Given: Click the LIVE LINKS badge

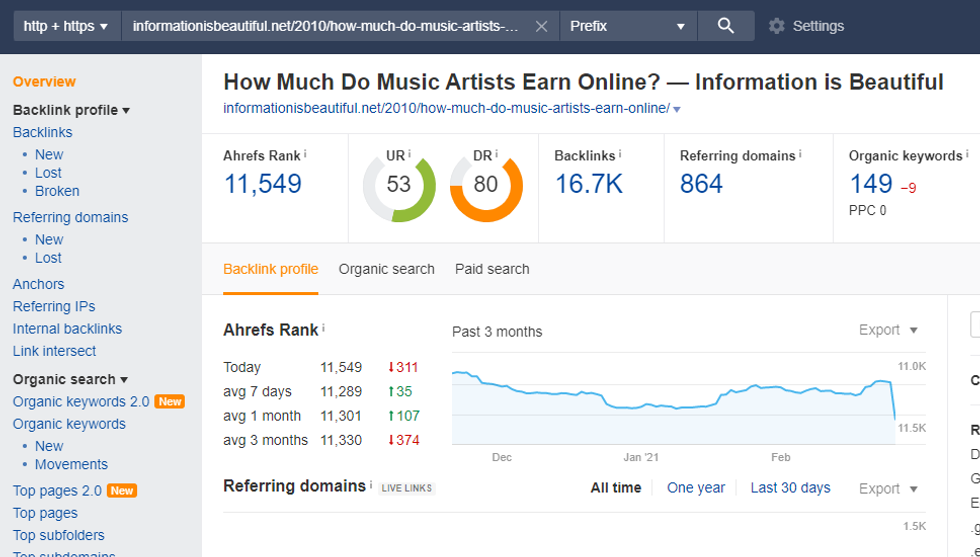Looking at the screenshot, I should [x=407, y=488].
